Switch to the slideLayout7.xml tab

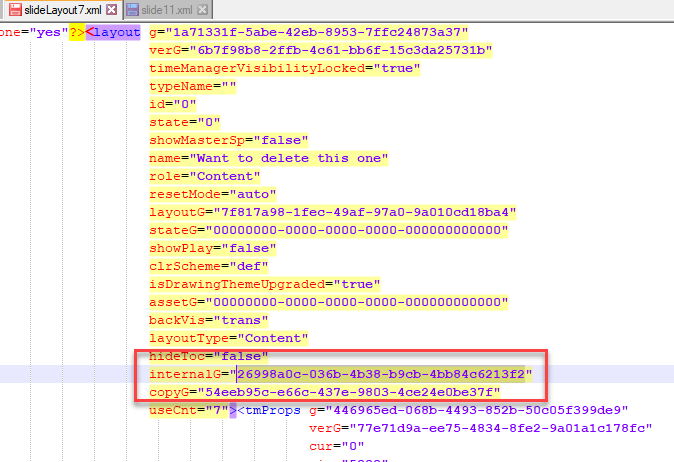[x=63, y=10]
